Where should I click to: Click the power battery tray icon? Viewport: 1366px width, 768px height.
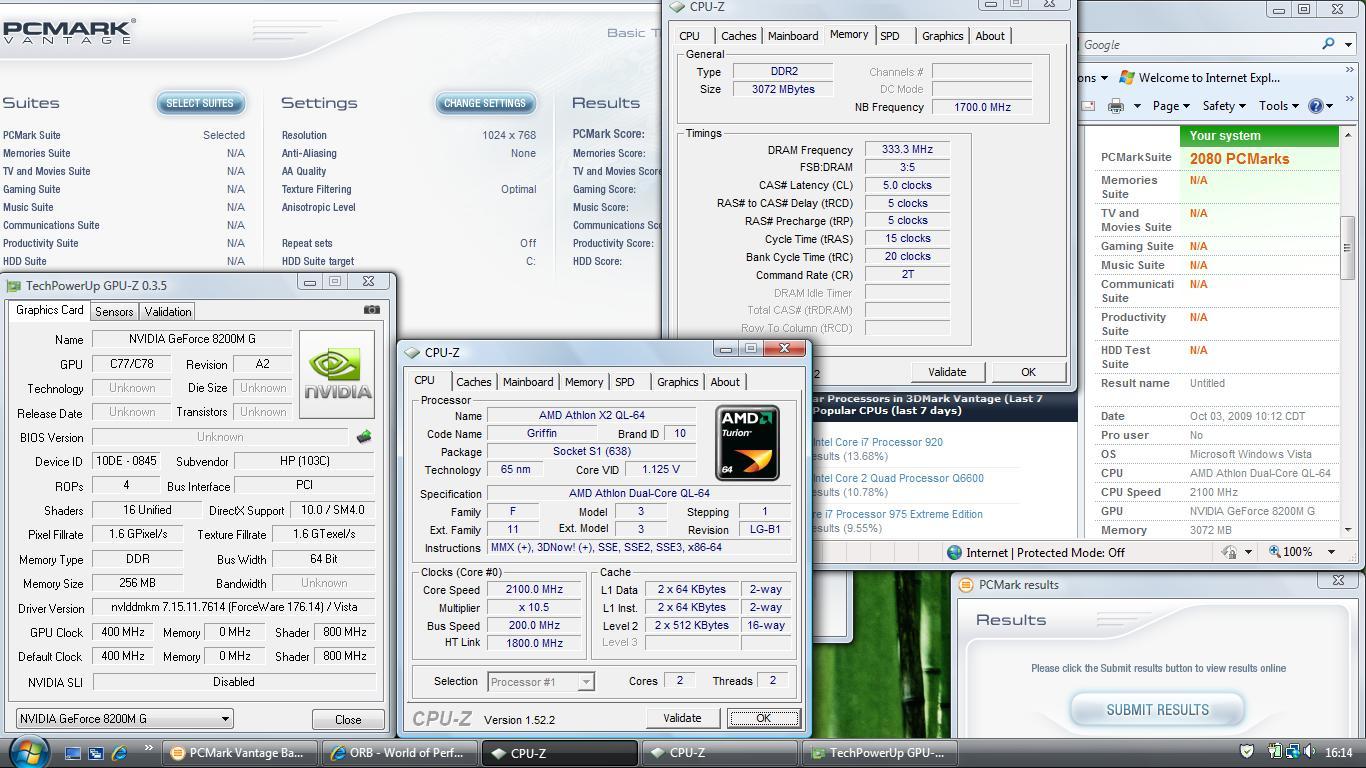point(1275,752)
